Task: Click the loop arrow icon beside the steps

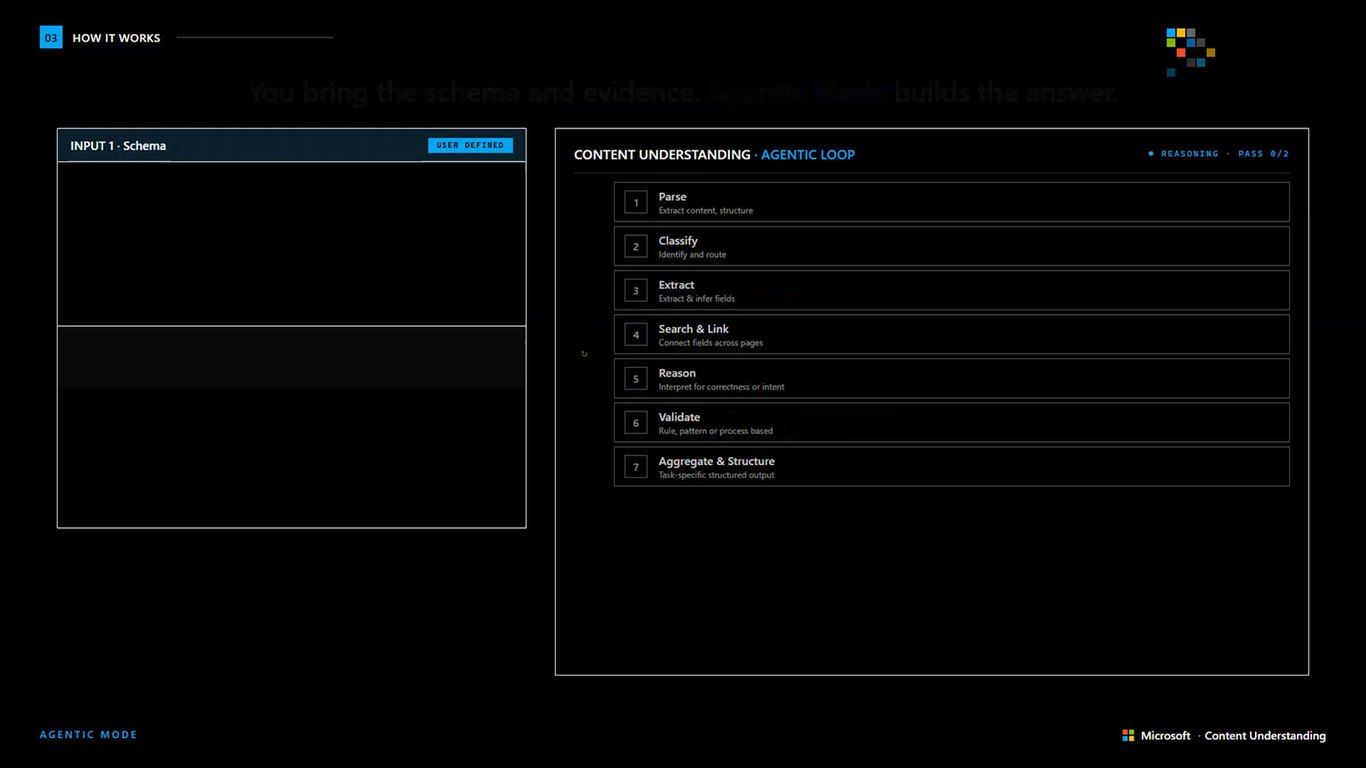Action: (x=584, y=354)
